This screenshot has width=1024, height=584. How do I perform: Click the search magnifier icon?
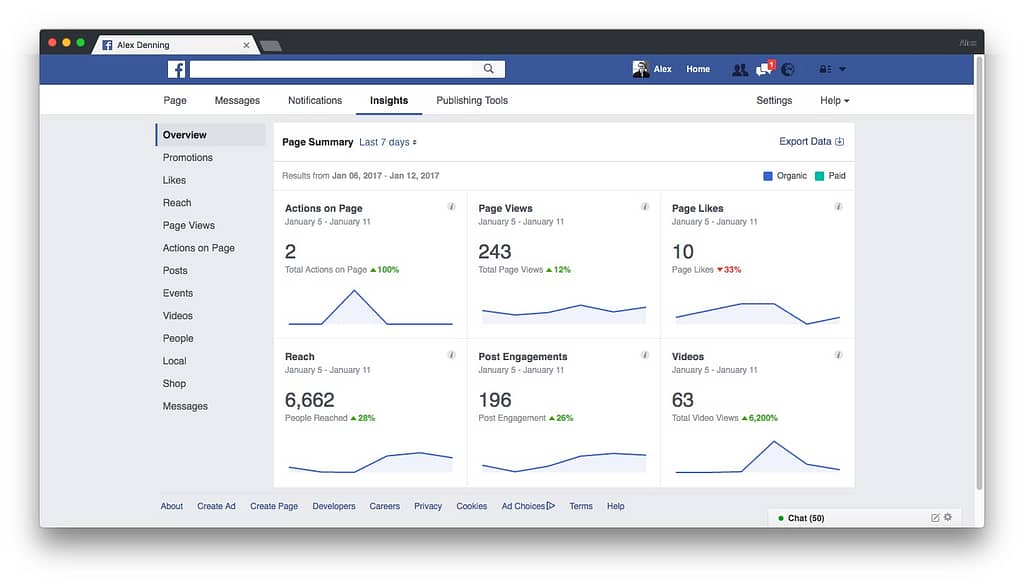click(x=488, y=69)
